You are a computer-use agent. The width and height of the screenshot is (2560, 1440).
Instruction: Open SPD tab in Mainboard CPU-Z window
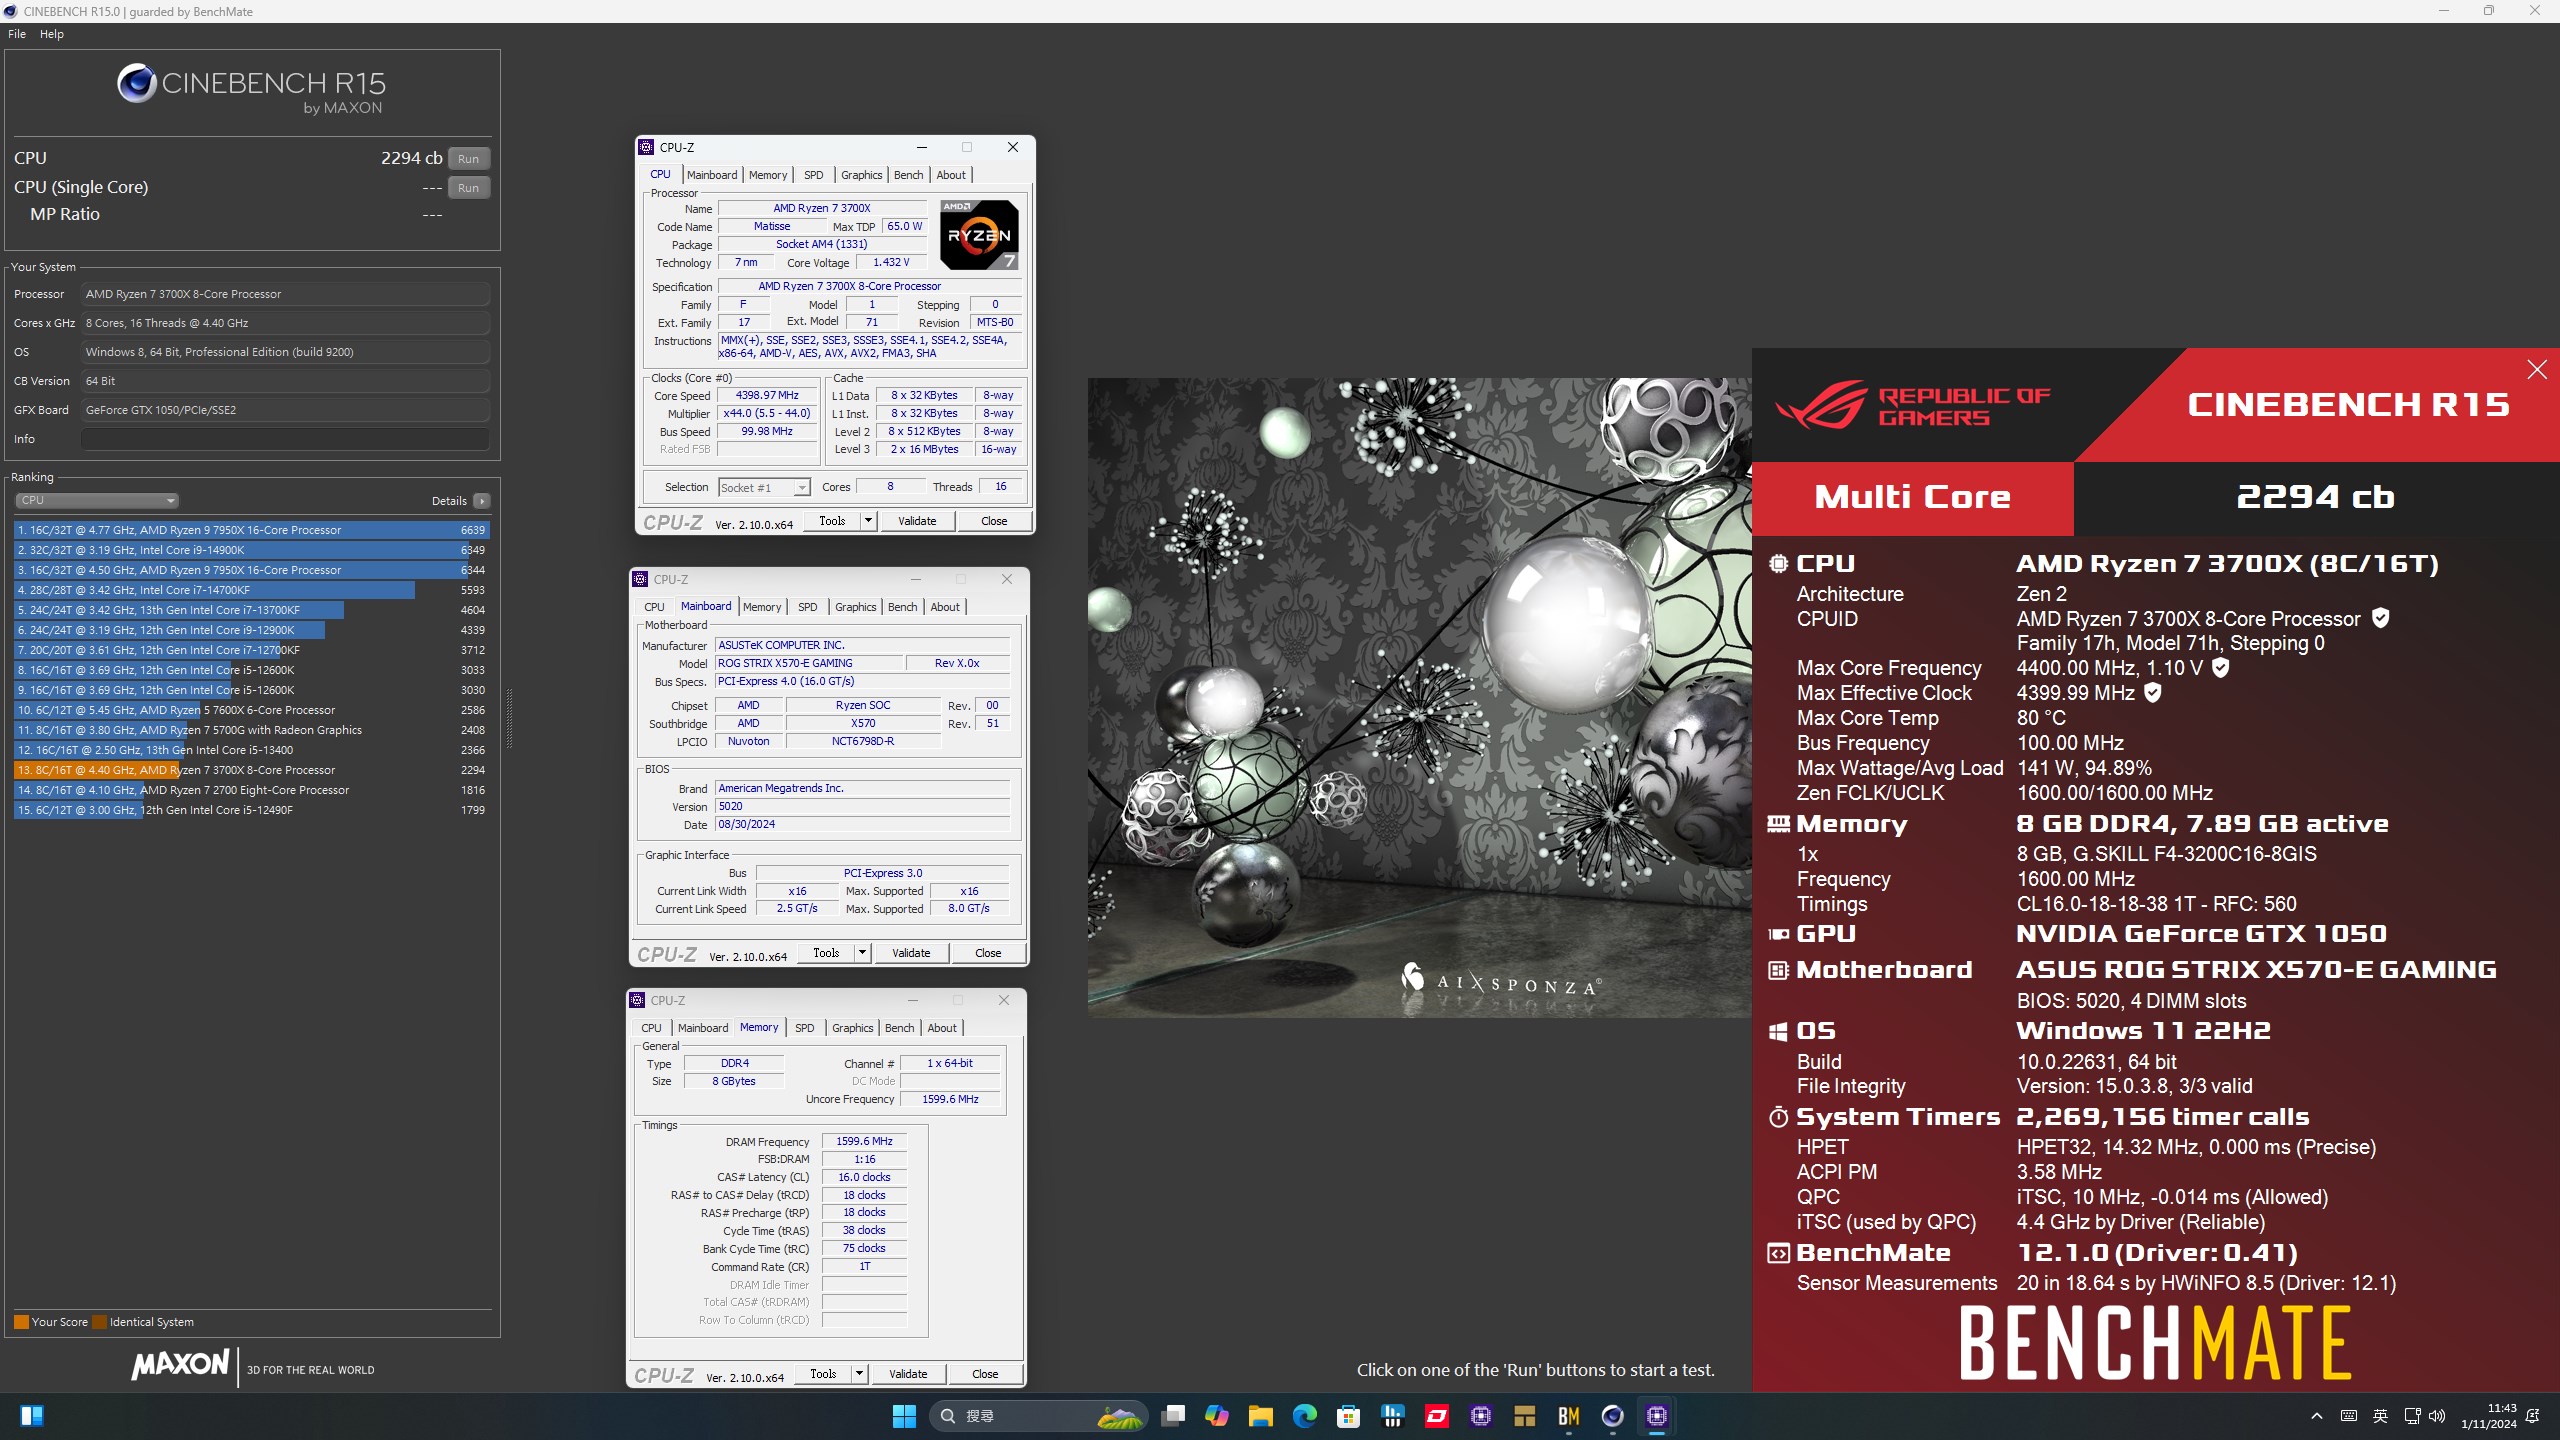pos(808,607)
